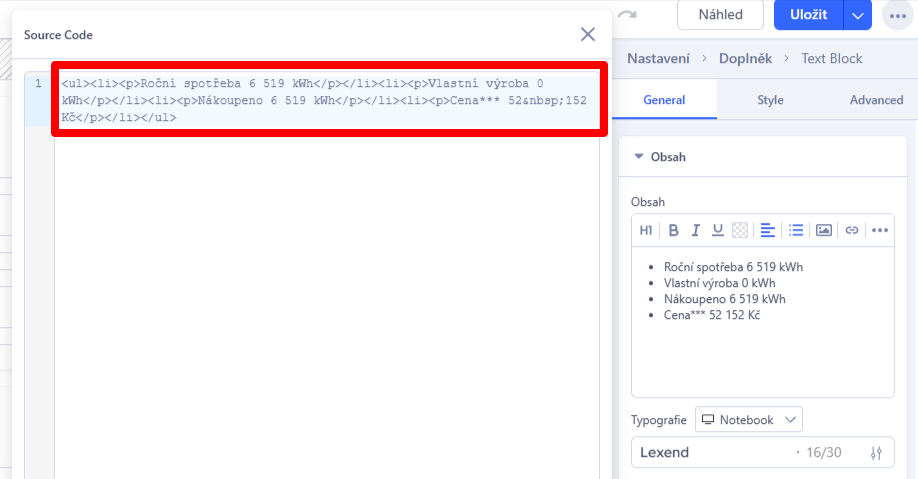The image size is (918, 479).
Task: Switch to the Advanced tab
Action: tap(876, 100)
